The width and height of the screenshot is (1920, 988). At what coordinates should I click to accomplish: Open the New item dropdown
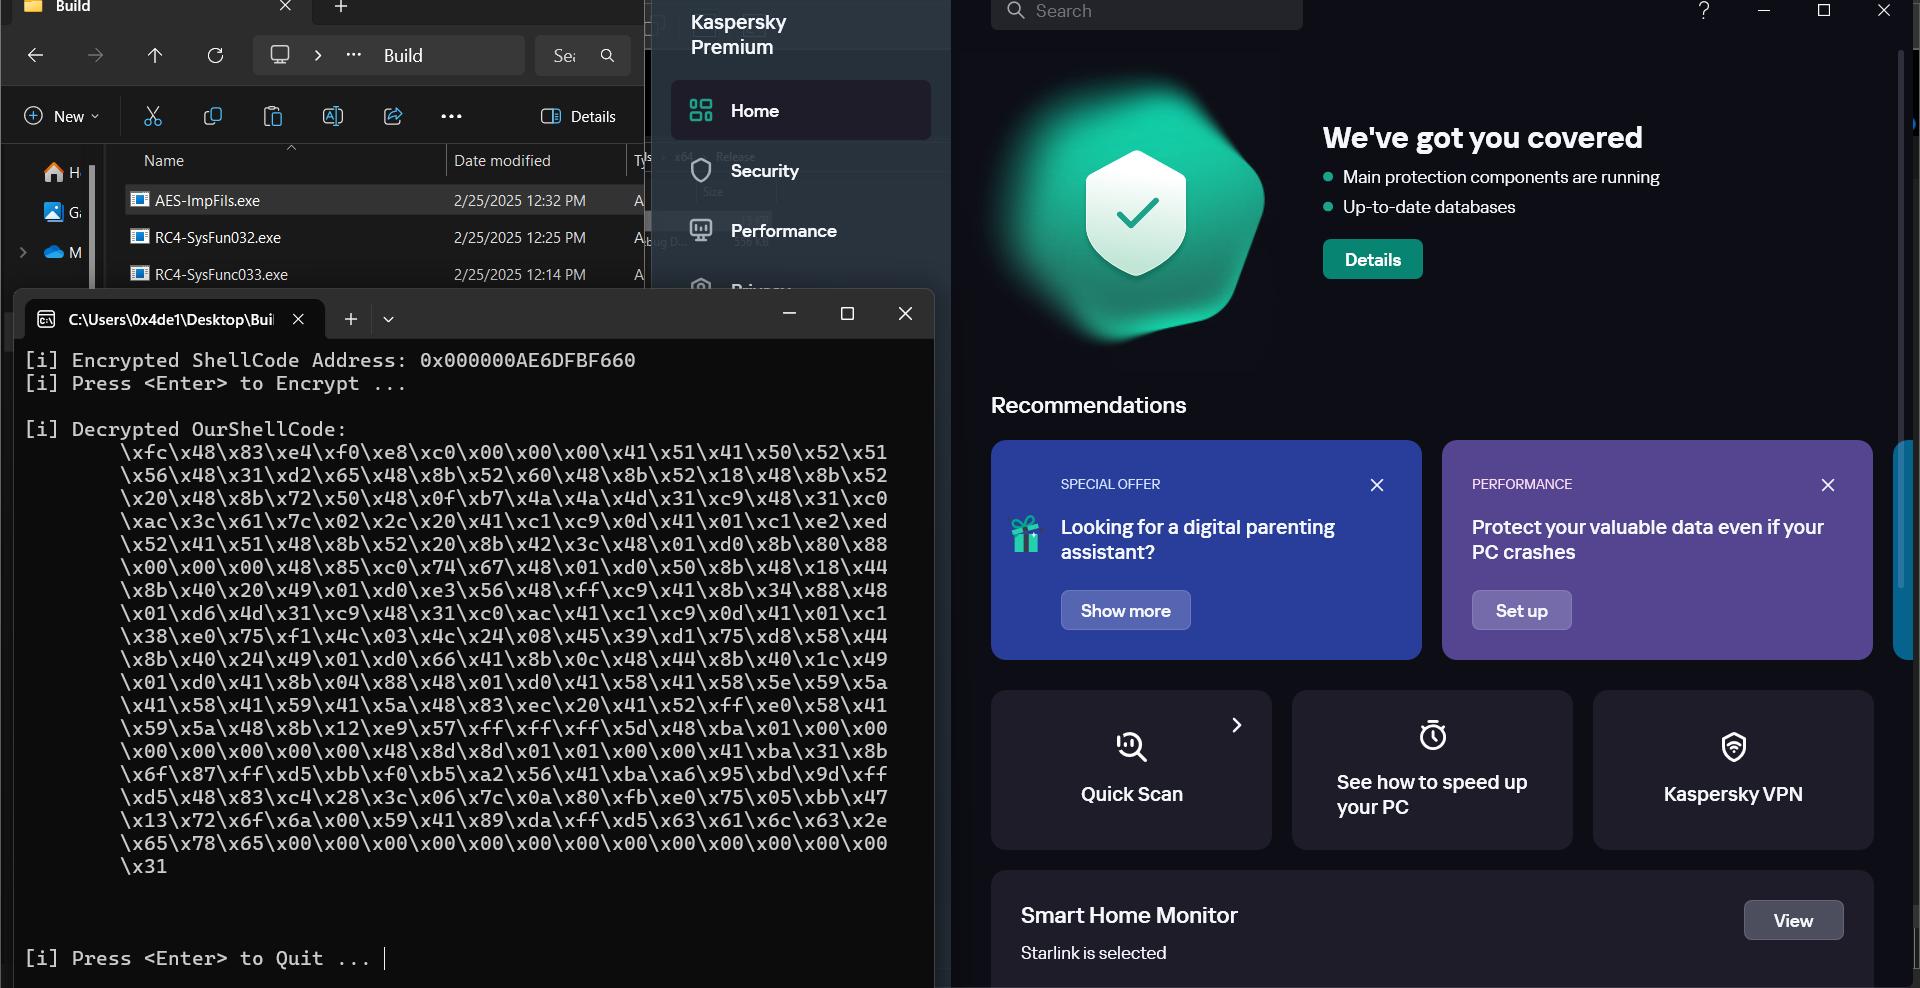point(62,116)
